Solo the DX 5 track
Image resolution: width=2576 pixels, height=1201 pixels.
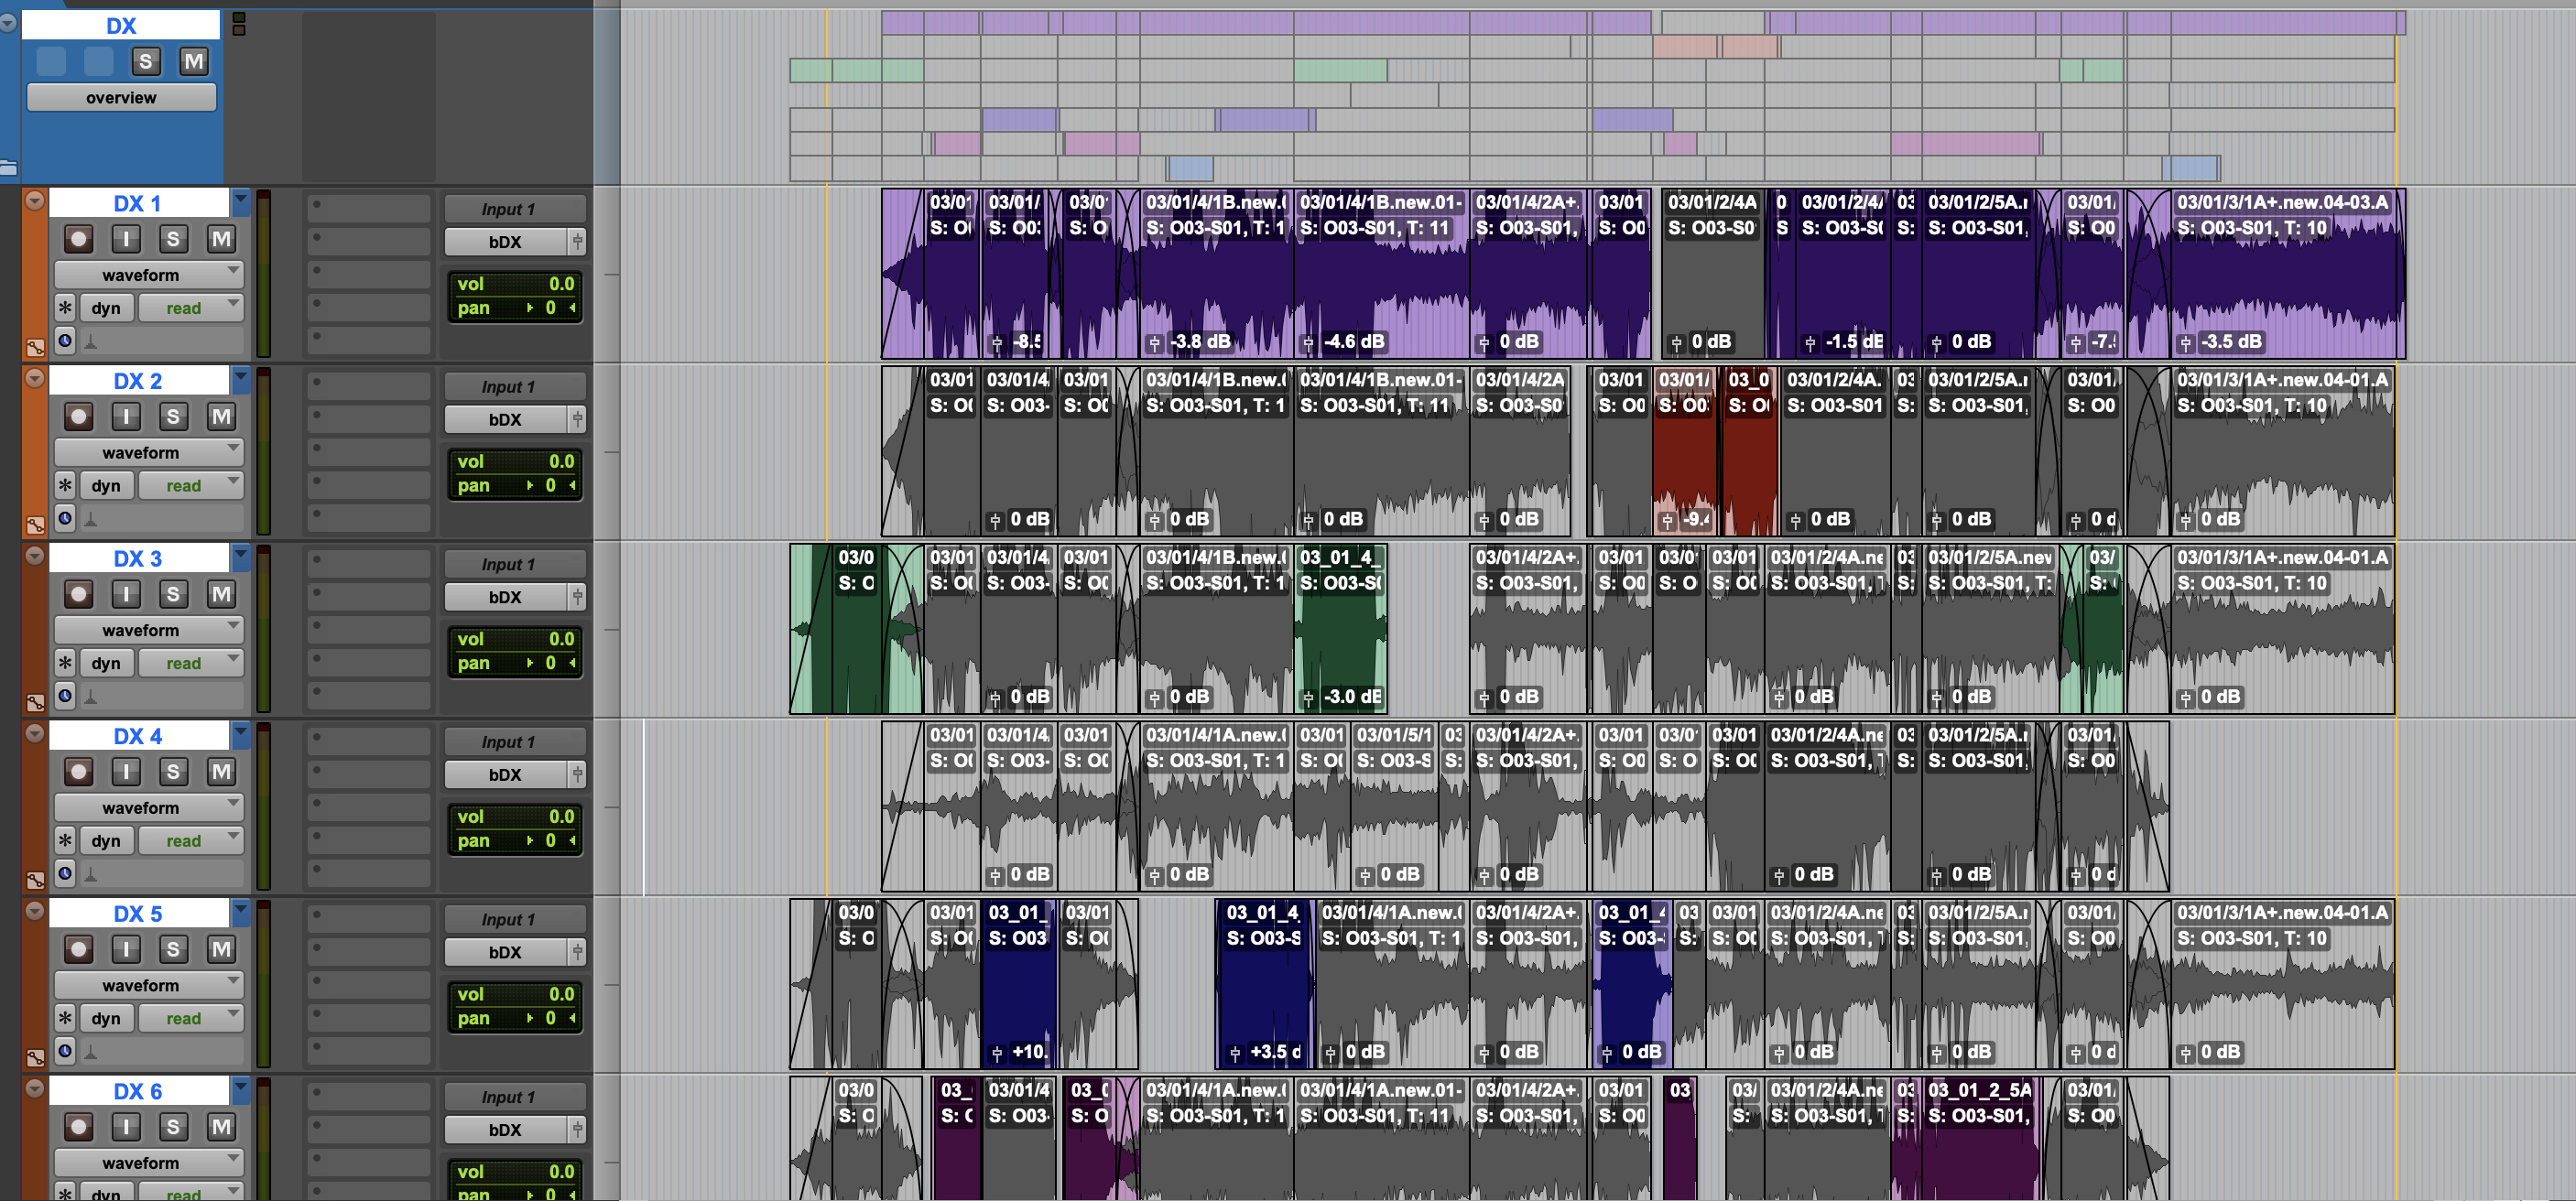coord(173,949)
